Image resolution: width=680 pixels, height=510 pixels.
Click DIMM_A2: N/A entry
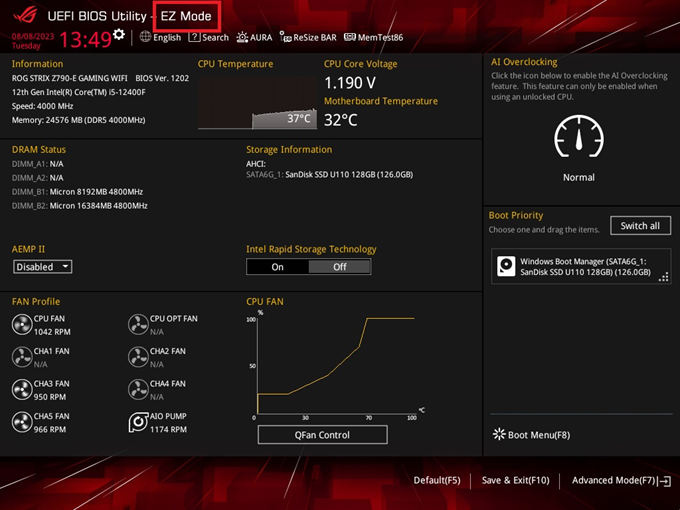[38, 178]
